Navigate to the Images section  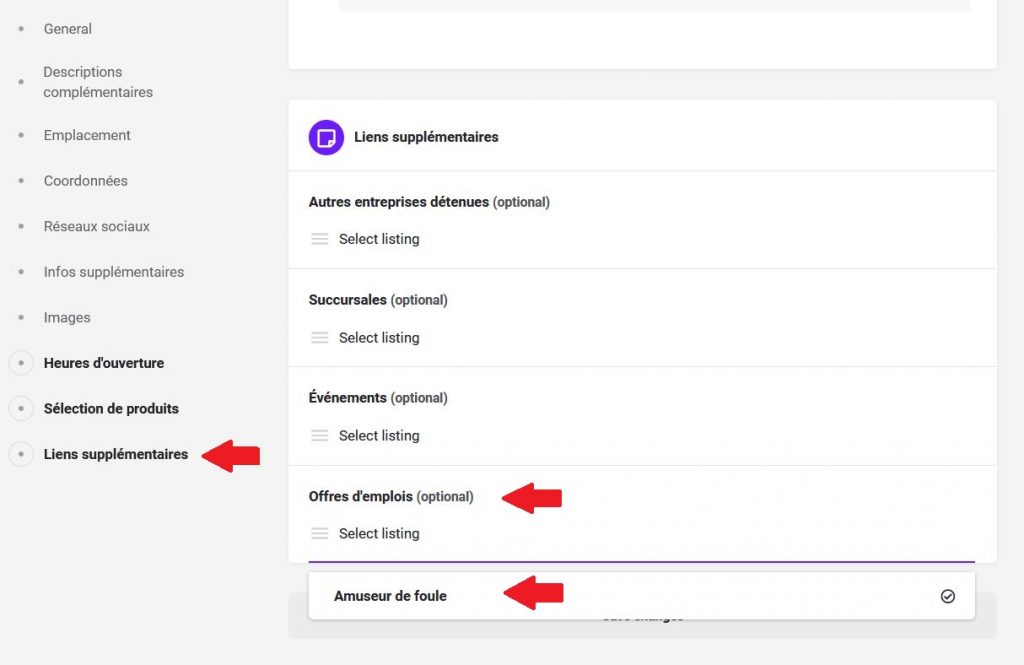click(x=67, y=317)
